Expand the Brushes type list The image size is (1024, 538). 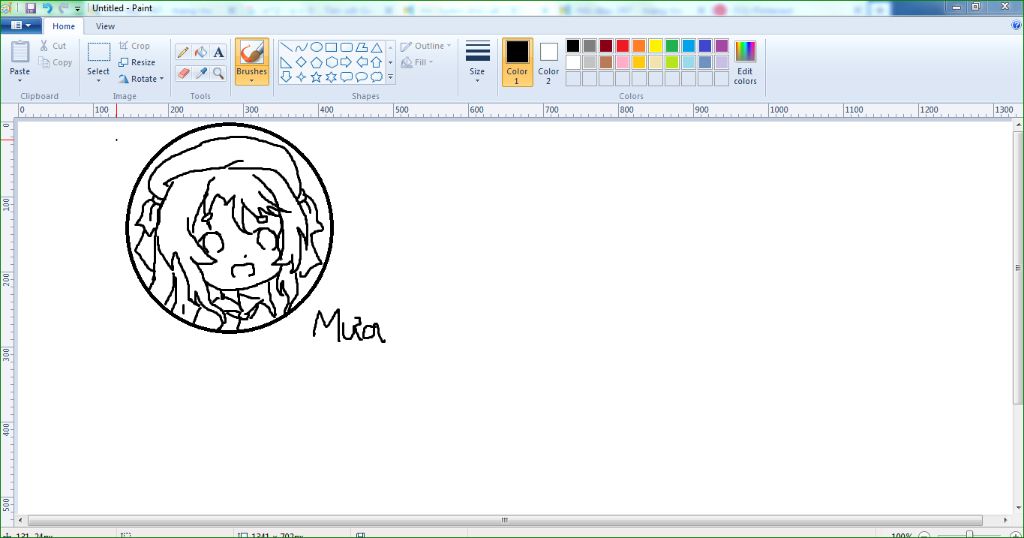click(x=251, y=81)
